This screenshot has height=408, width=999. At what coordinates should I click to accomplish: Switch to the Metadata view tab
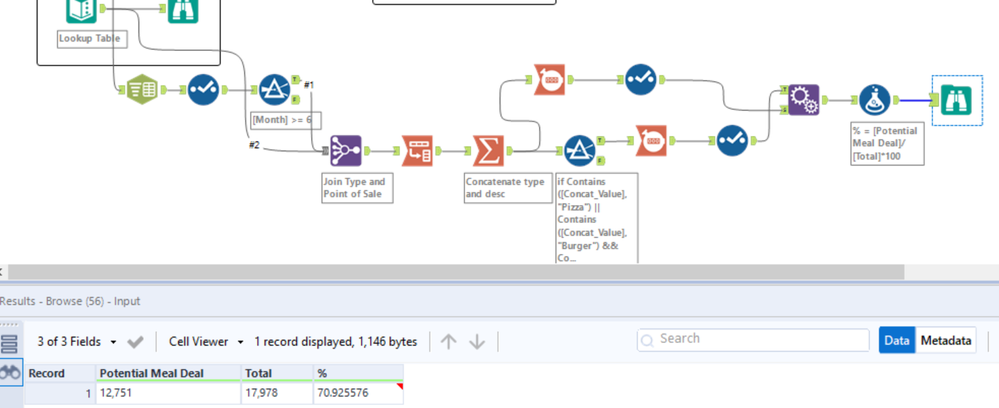tap(946, 340)
